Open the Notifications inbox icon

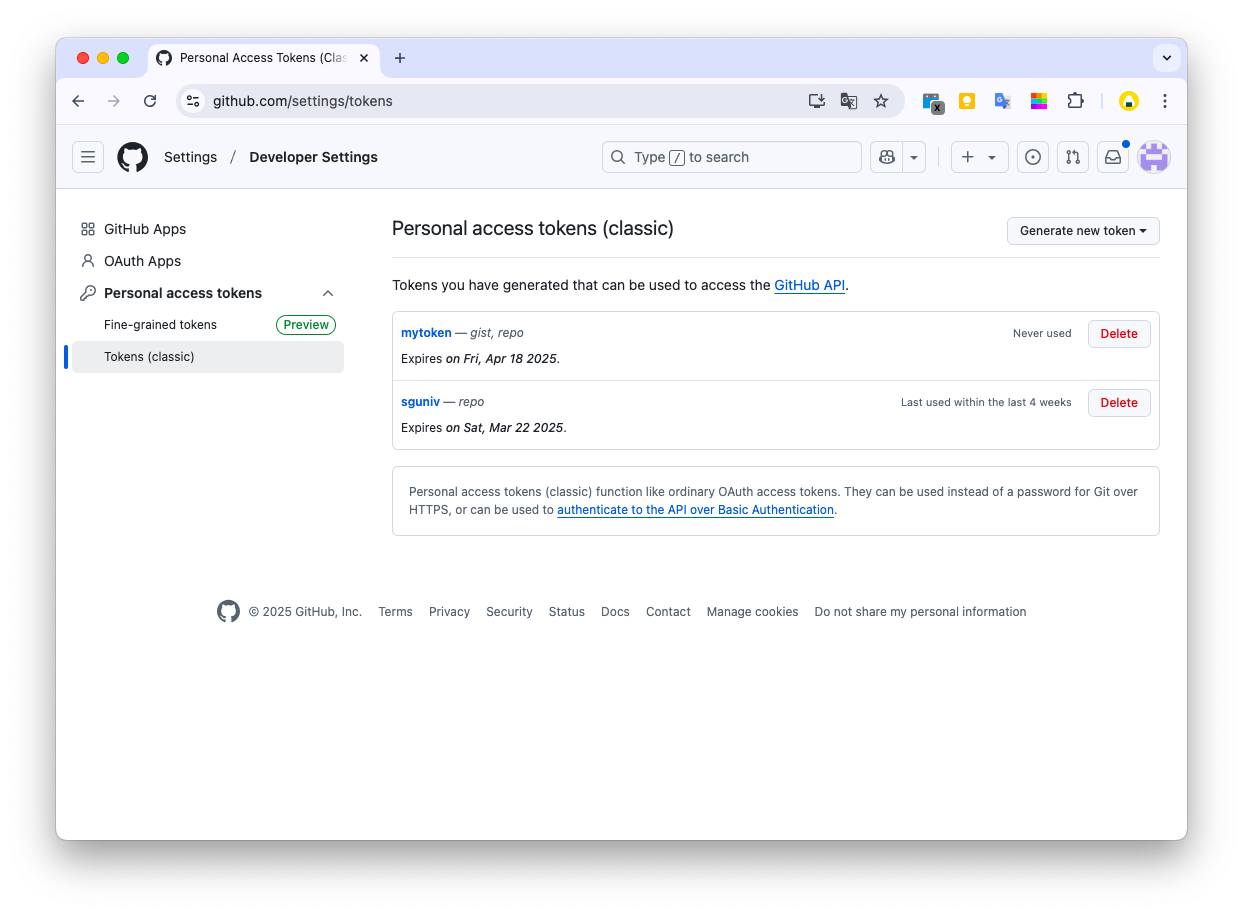click(1113, 157)
